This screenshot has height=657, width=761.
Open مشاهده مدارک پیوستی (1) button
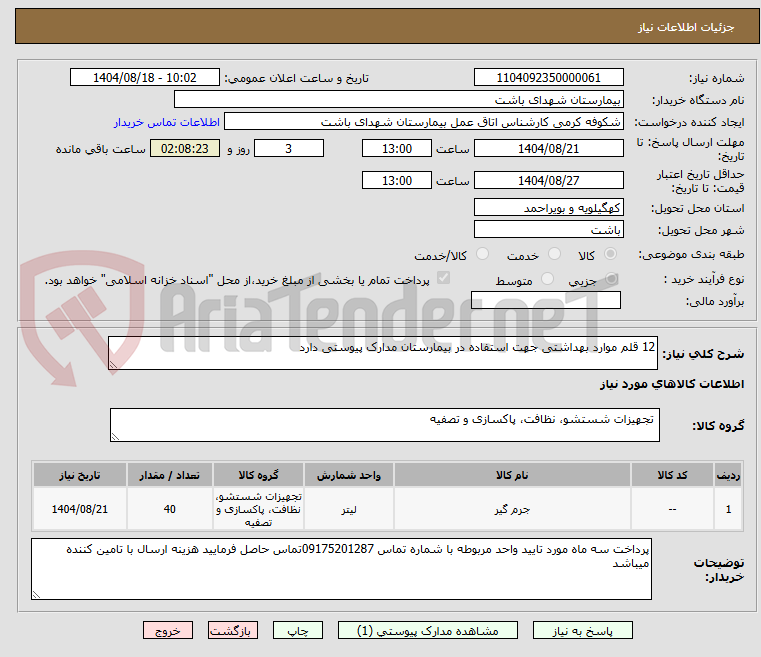428,630
